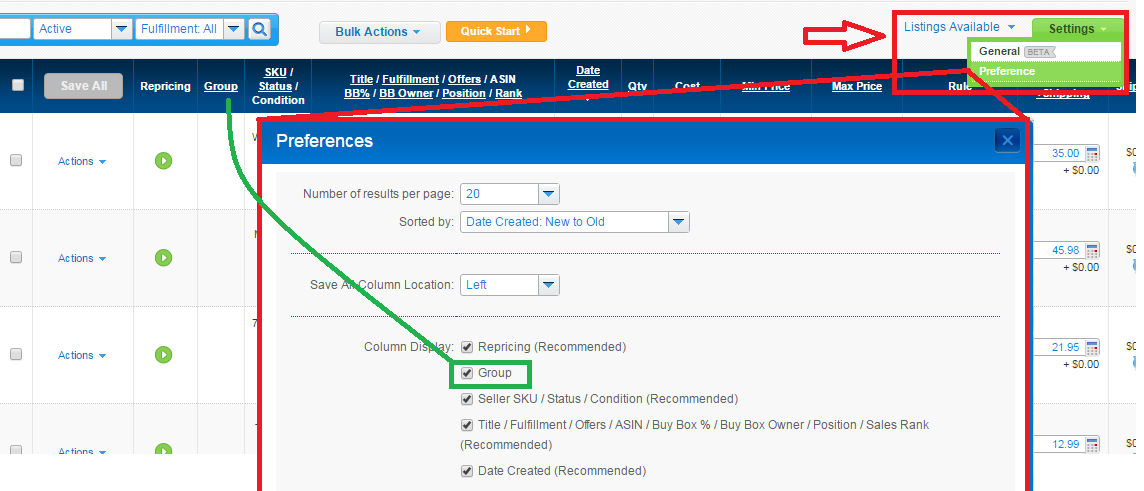This screenshot has width=1144, height=491.
Task: Uncheck Title / Fulfillment / Offers column option
Action: (467, 425)
